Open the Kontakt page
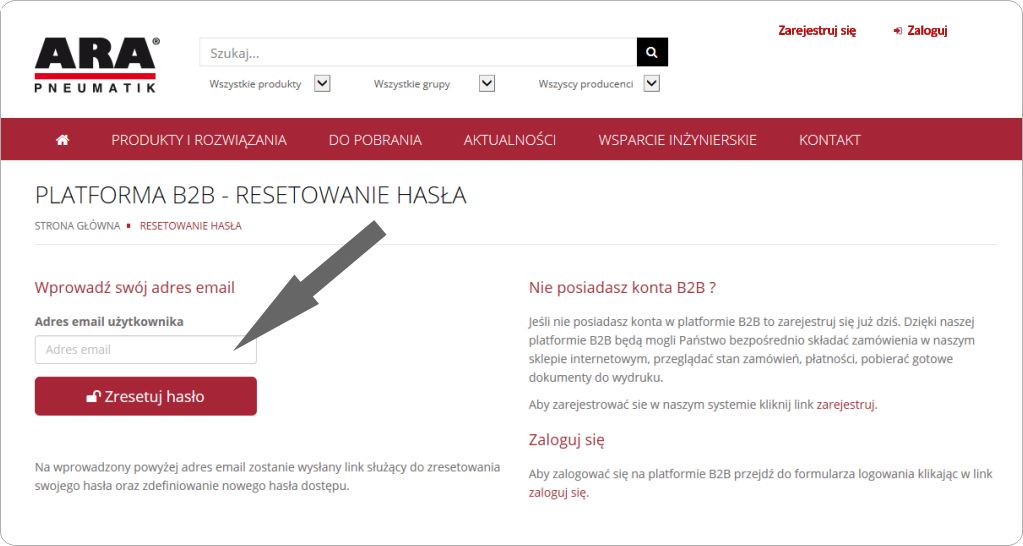Viewport: 1023px width, 546px height. point(830,140)
